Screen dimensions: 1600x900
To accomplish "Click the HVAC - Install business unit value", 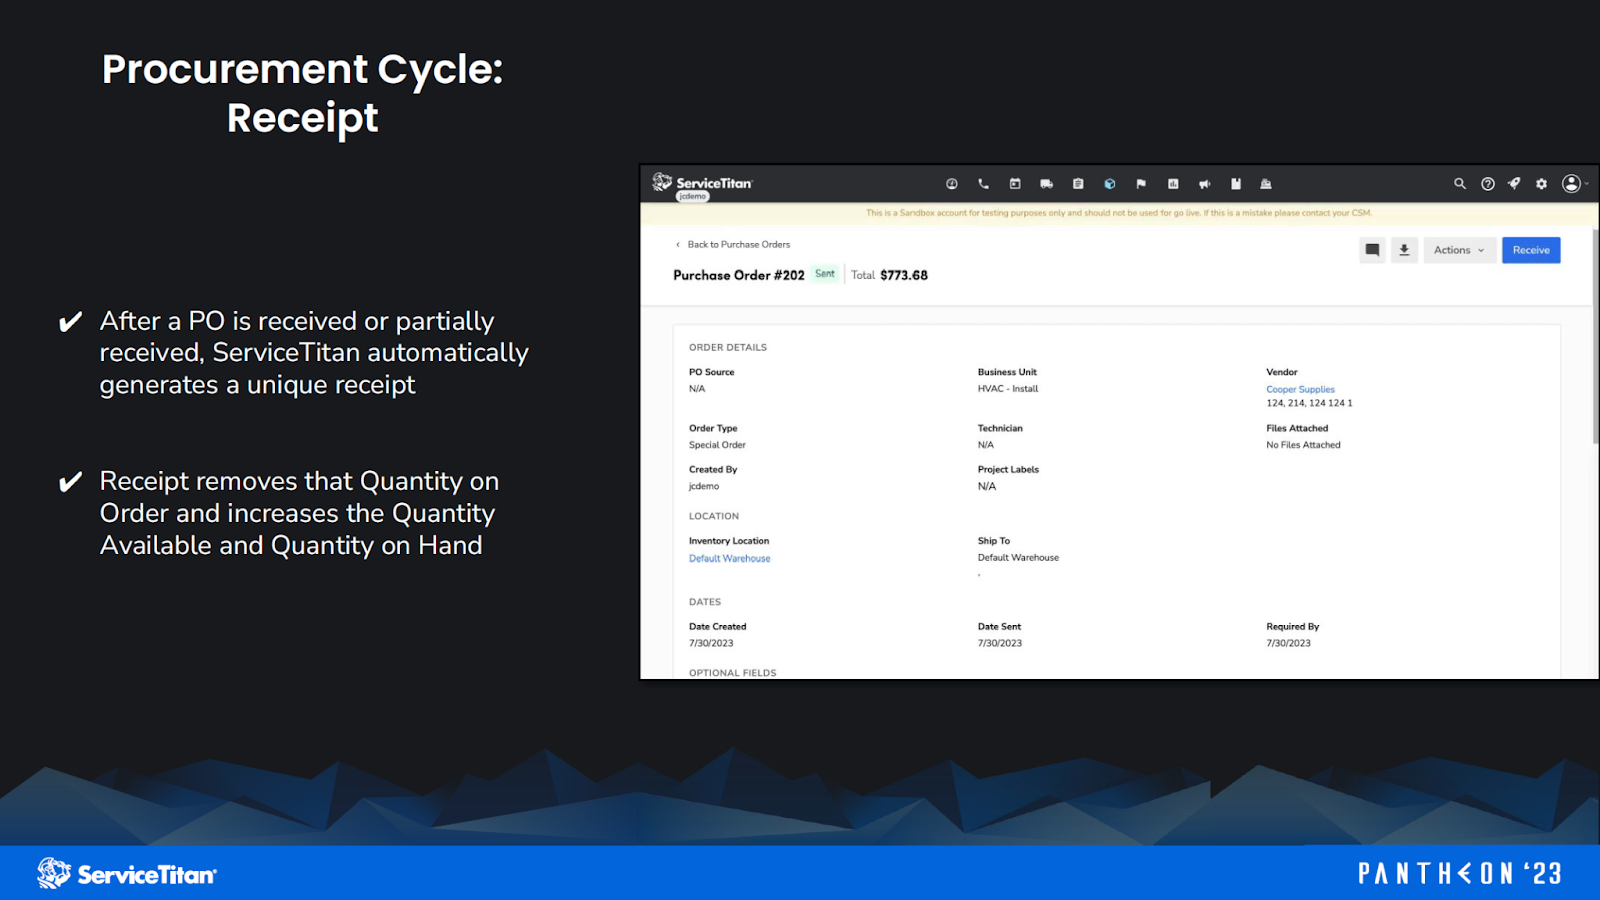I will 1008,389.
